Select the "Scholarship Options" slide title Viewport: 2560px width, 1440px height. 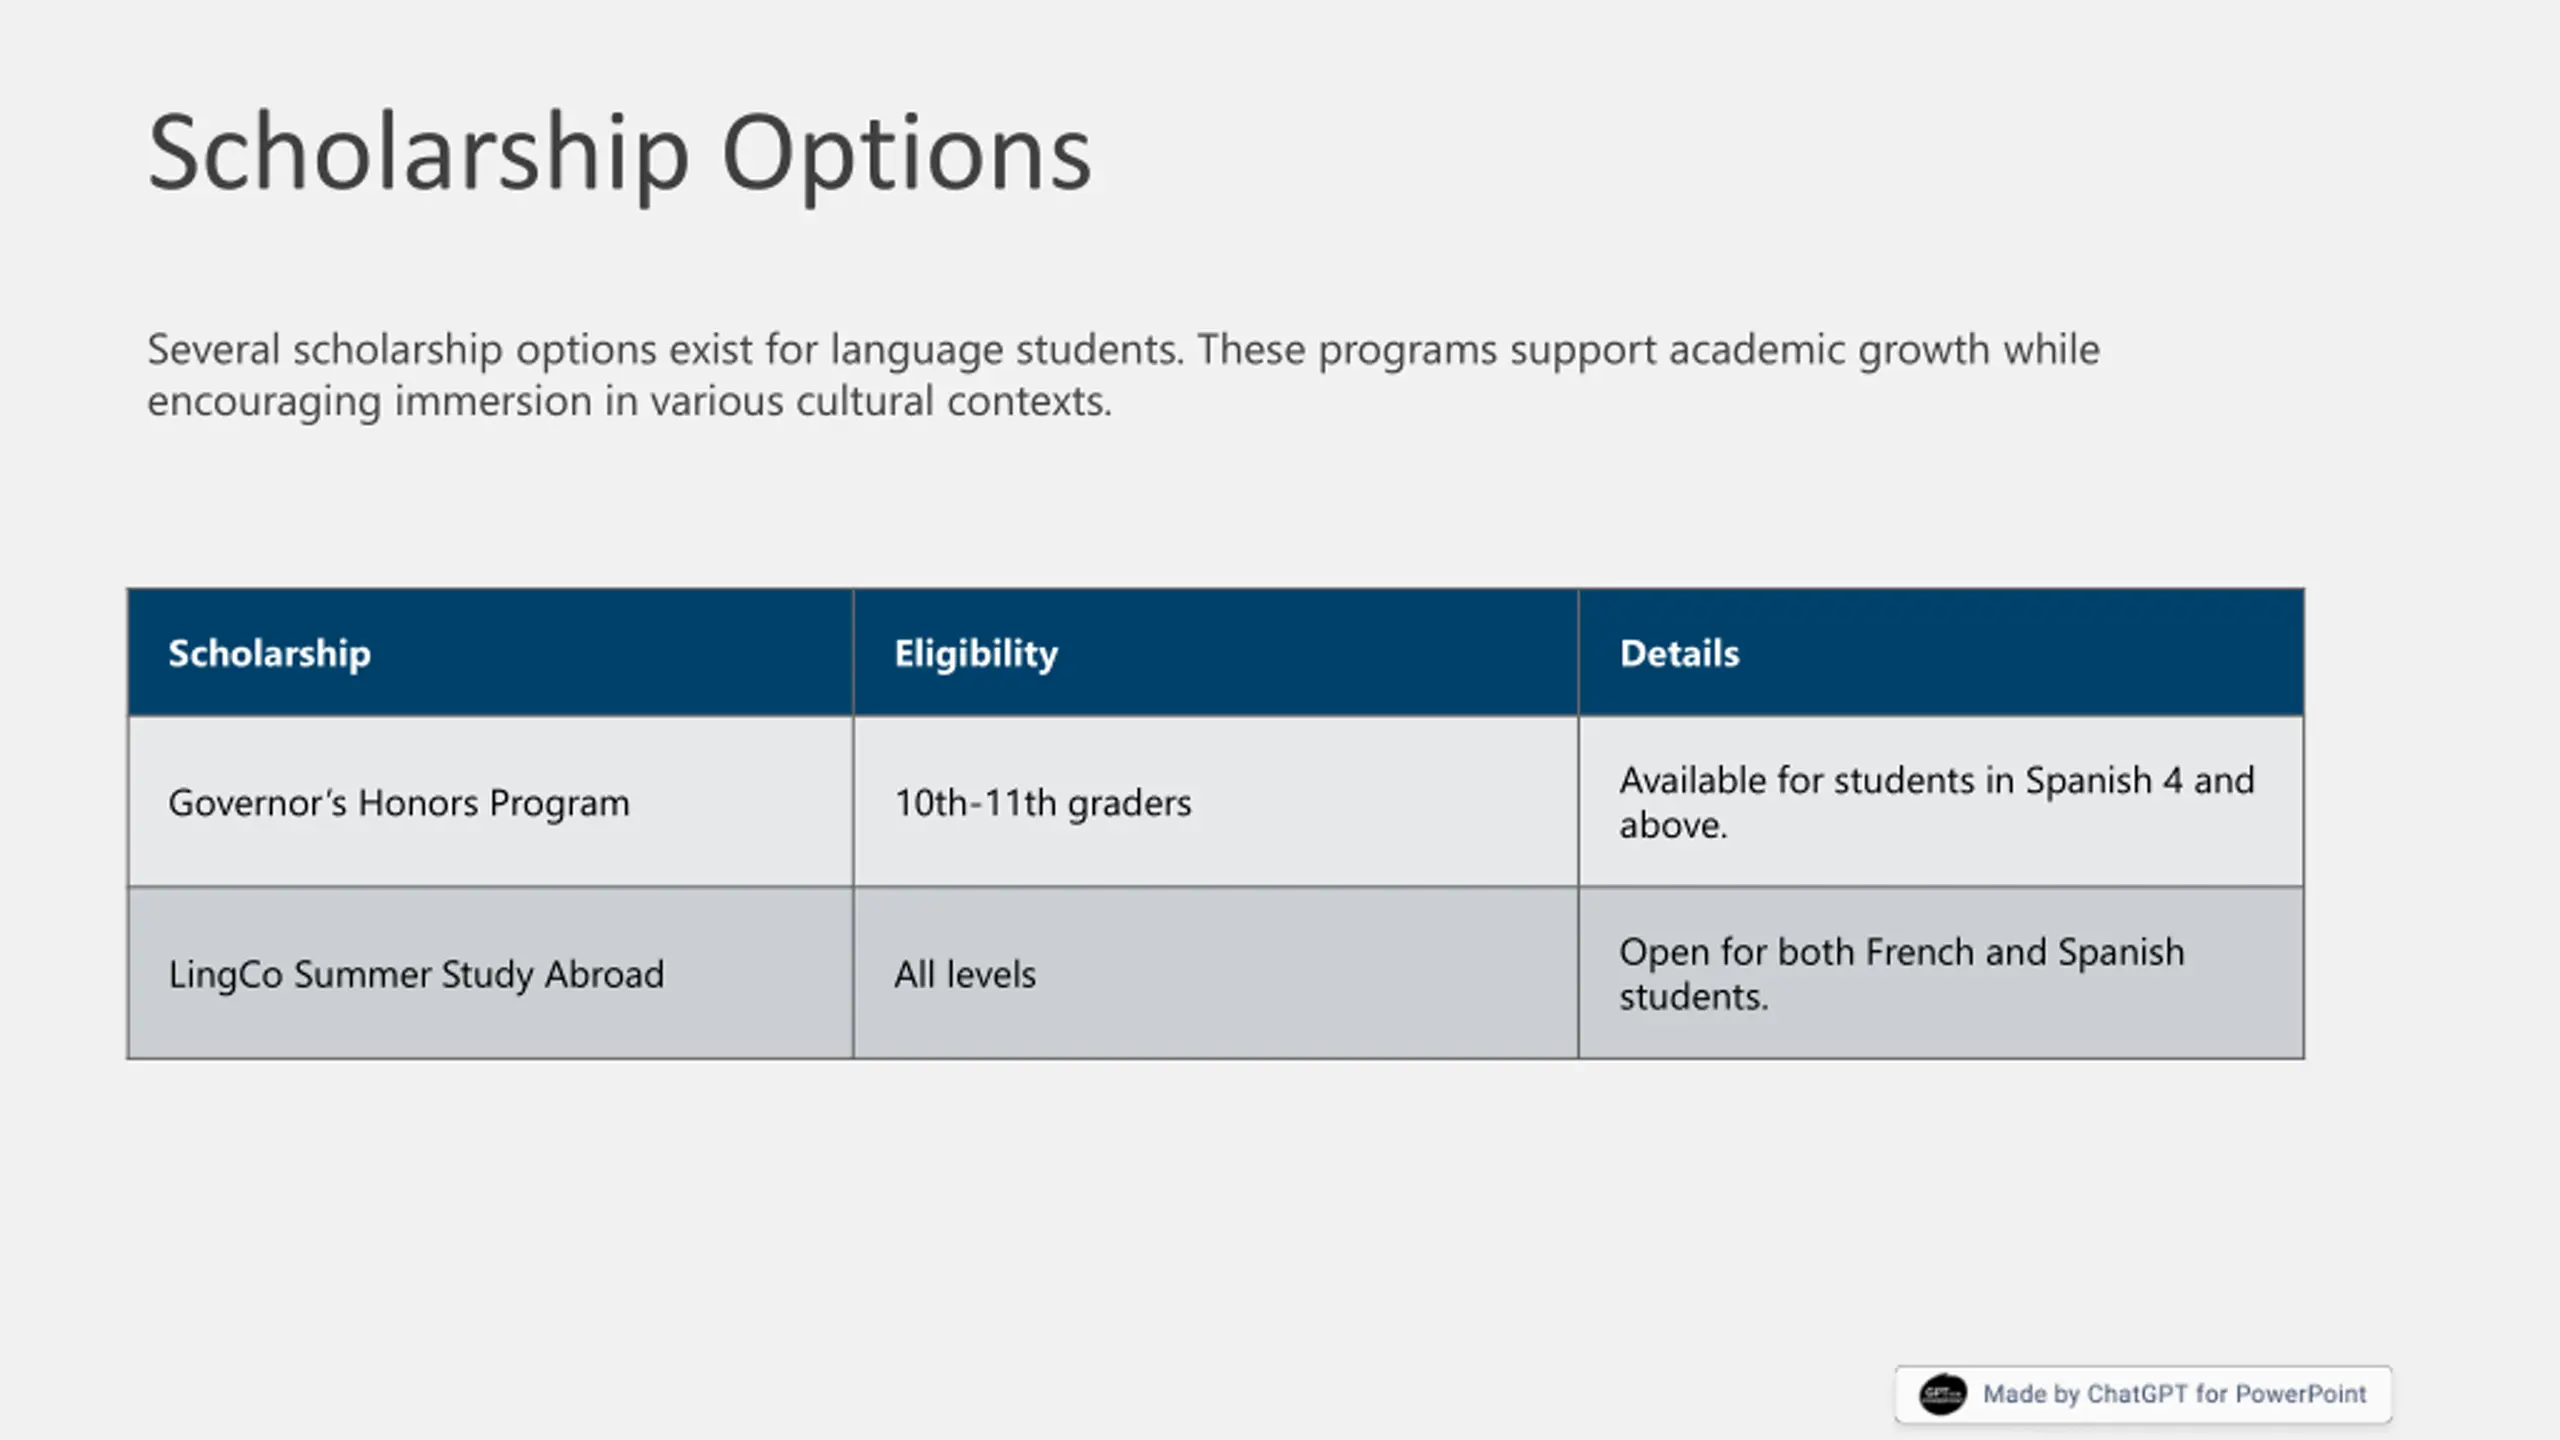[620, 154]
